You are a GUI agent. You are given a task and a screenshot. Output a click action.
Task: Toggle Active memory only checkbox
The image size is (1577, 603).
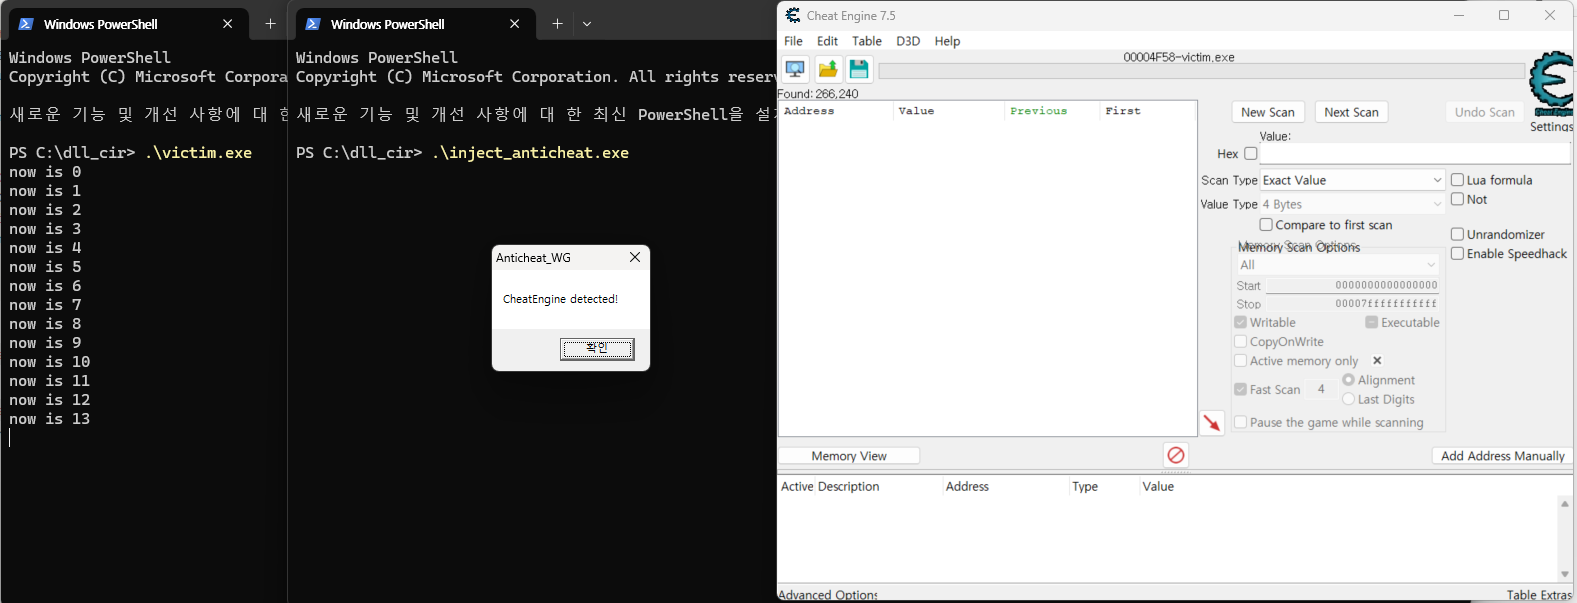point(1240,361)
